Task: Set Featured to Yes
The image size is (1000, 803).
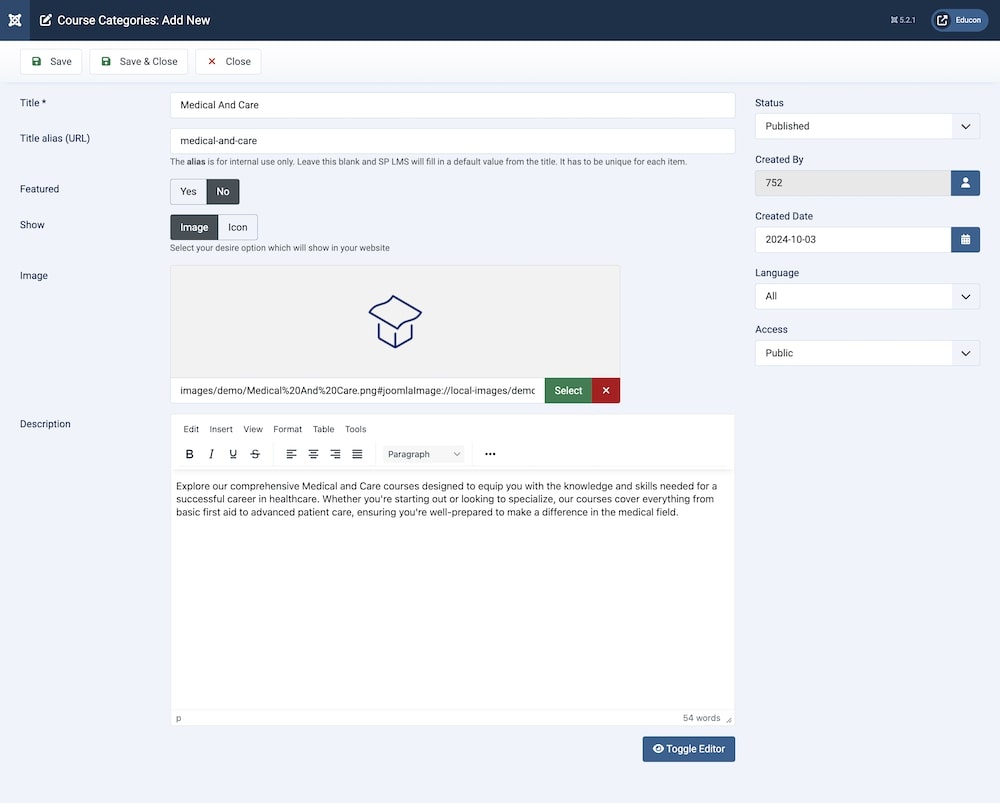Action: (x=188, y=192)
